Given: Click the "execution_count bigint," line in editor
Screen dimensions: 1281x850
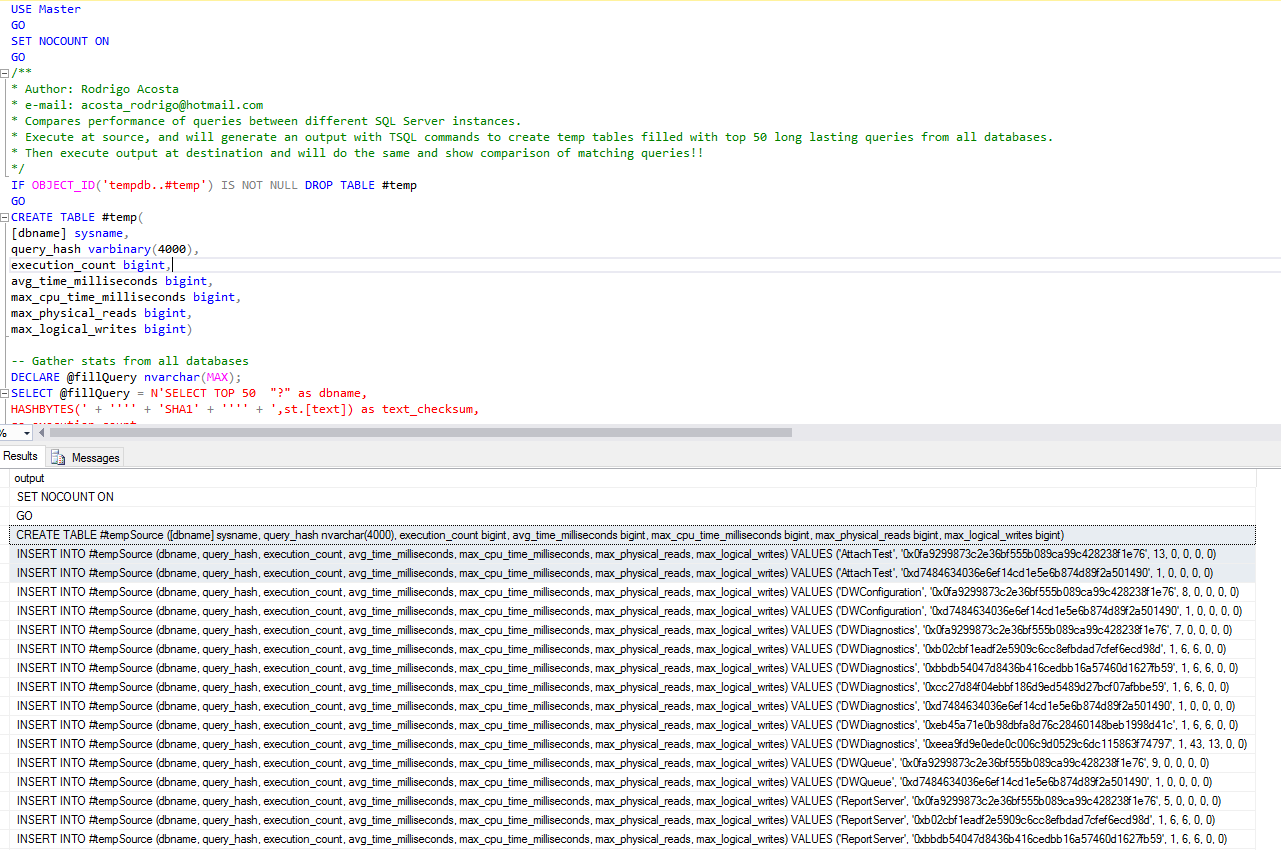Looking at the screenshot, I should [92, 265].
